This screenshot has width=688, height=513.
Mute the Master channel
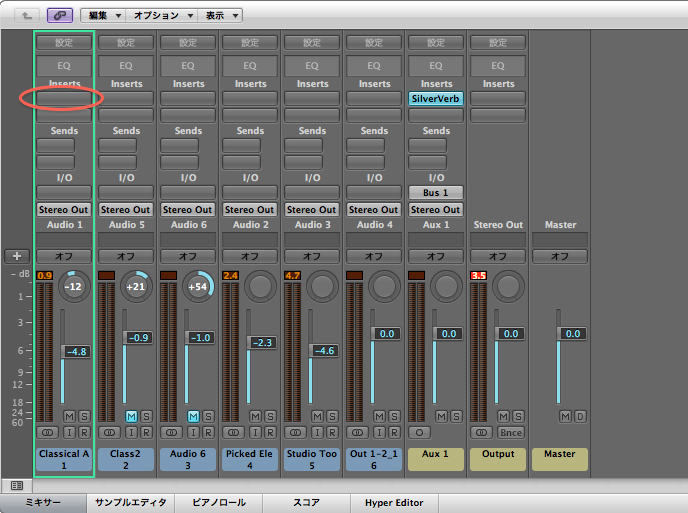click(x=566, y=416)
